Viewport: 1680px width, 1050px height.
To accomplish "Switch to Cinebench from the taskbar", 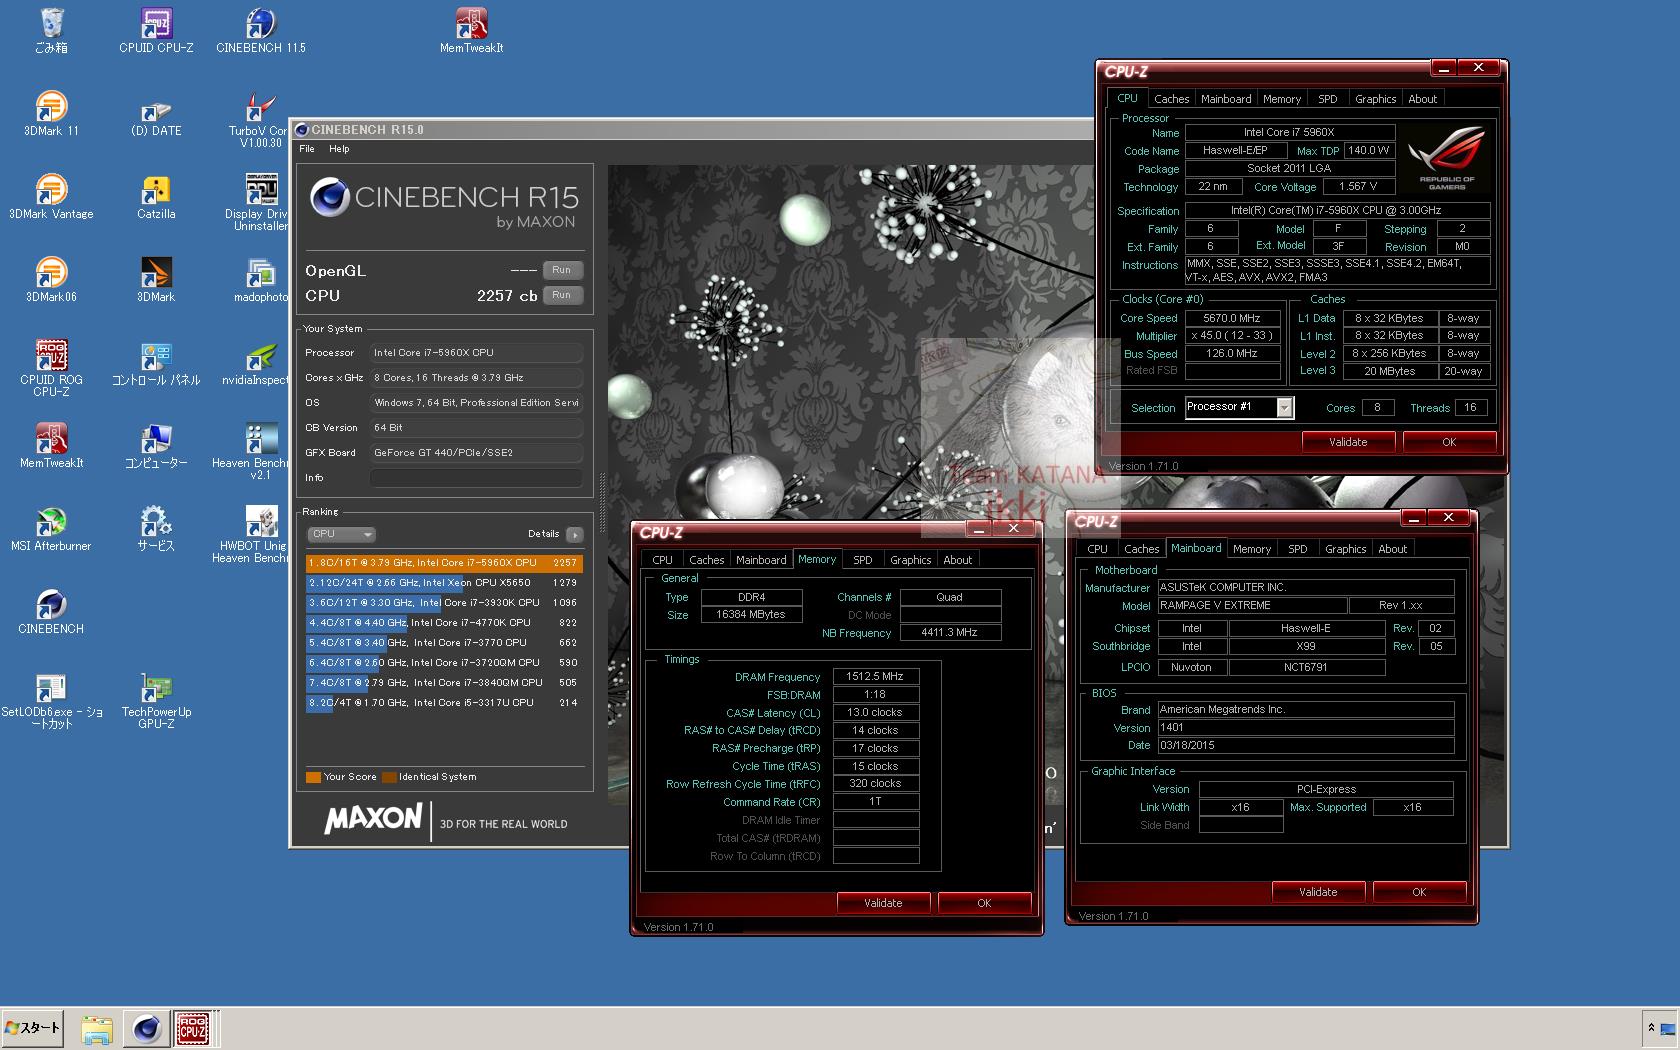I will click(x=146, y=1029).
